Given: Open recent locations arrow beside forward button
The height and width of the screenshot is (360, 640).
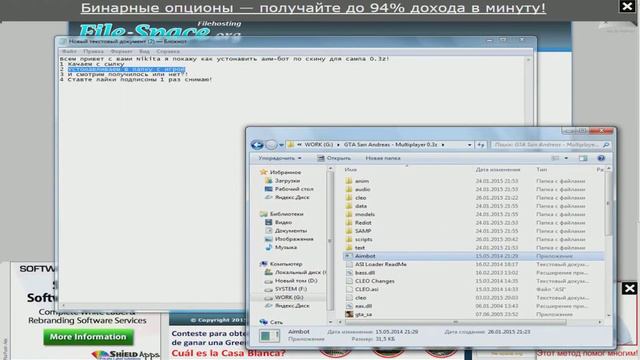Looking at the screenshot, I should coord(281,145).
